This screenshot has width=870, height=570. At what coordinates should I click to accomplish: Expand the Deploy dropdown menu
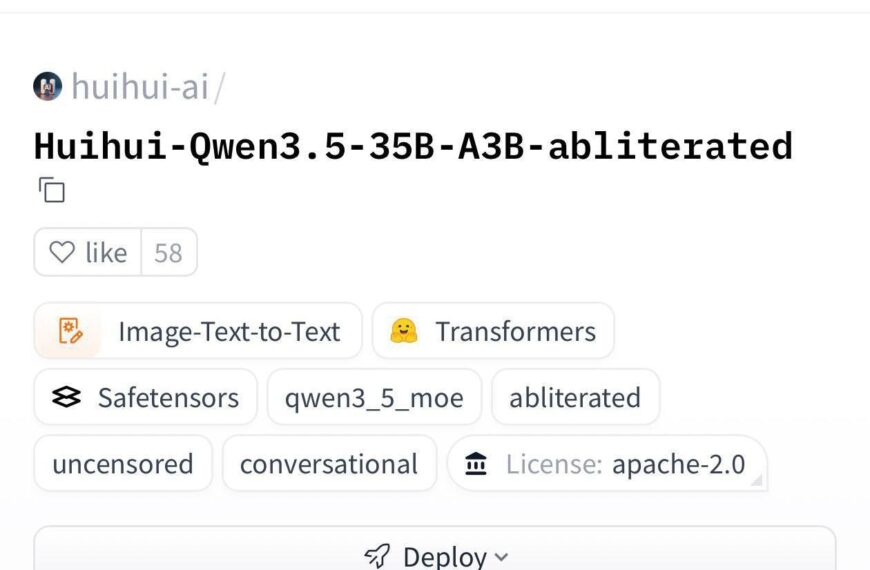coord(500,557)
